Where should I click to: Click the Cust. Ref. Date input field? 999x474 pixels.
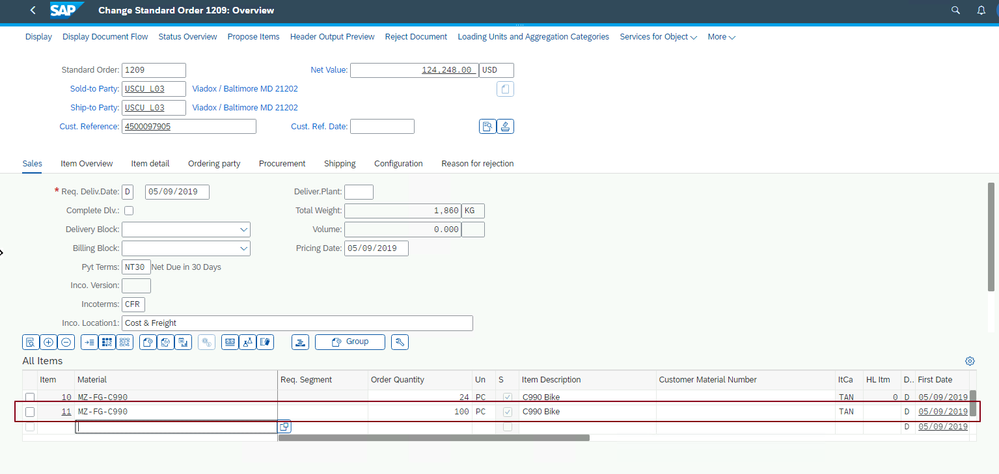tap(382, 126)
